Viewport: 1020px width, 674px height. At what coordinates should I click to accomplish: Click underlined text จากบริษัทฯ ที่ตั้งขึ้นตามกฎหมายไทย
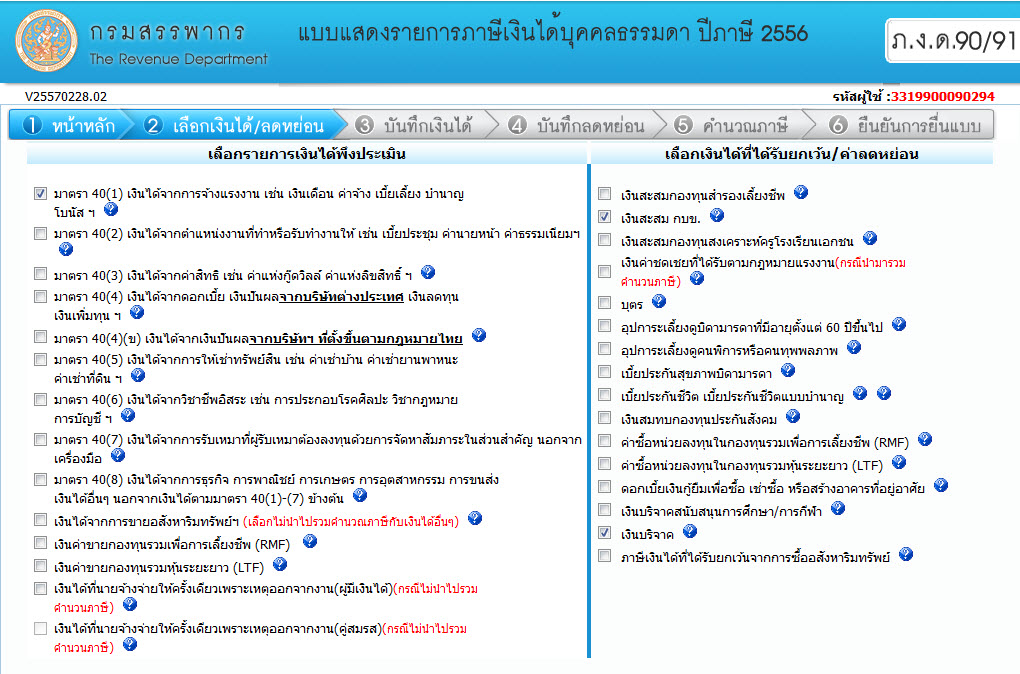tap(356, 339)
